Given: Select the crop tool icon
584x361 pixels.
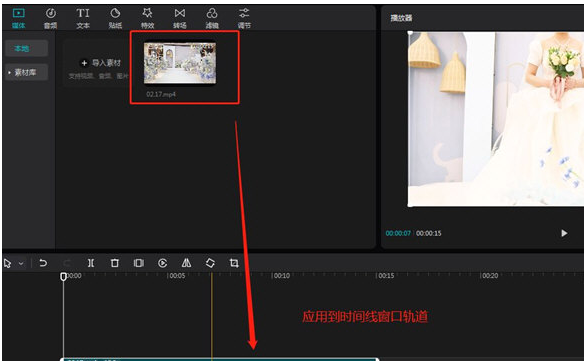Looking at the screenshot, I should [x=234, y=263].
